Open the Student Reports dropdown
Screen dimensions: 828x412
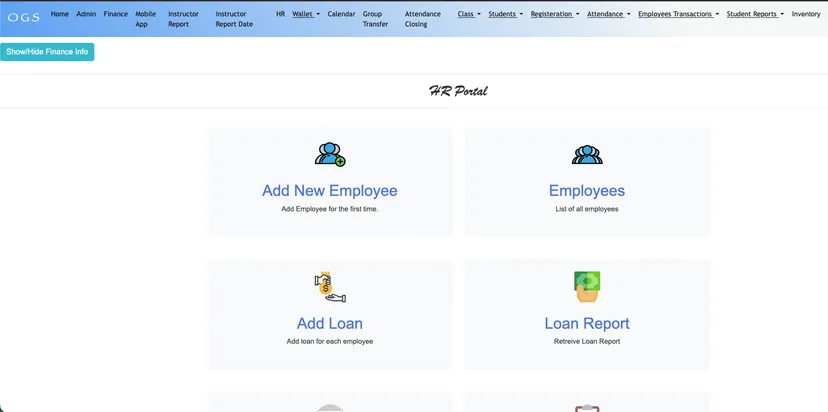coord(755,14)
